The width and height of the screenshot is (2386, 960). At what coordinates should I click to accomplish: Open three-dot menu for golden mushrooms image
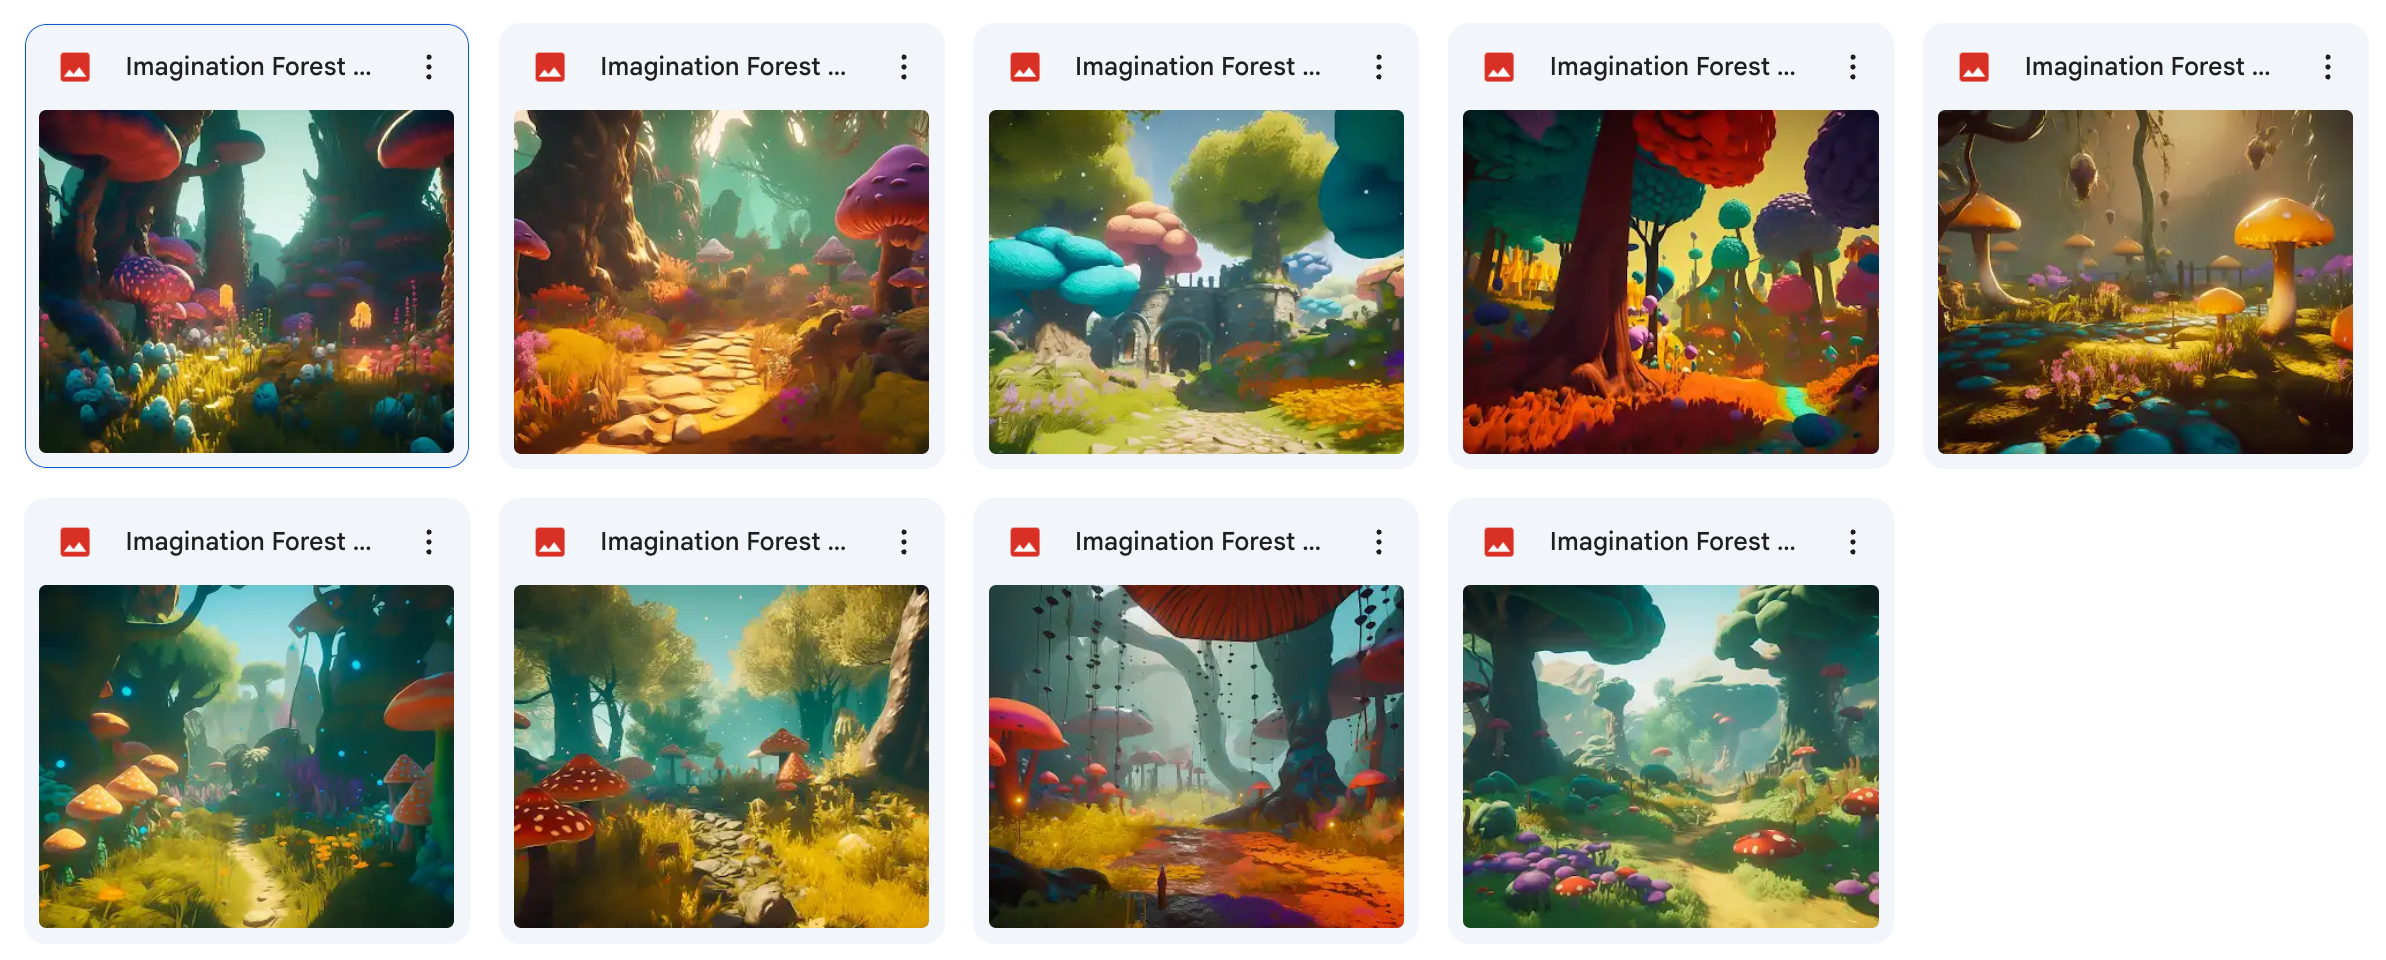coord(2328,67)
